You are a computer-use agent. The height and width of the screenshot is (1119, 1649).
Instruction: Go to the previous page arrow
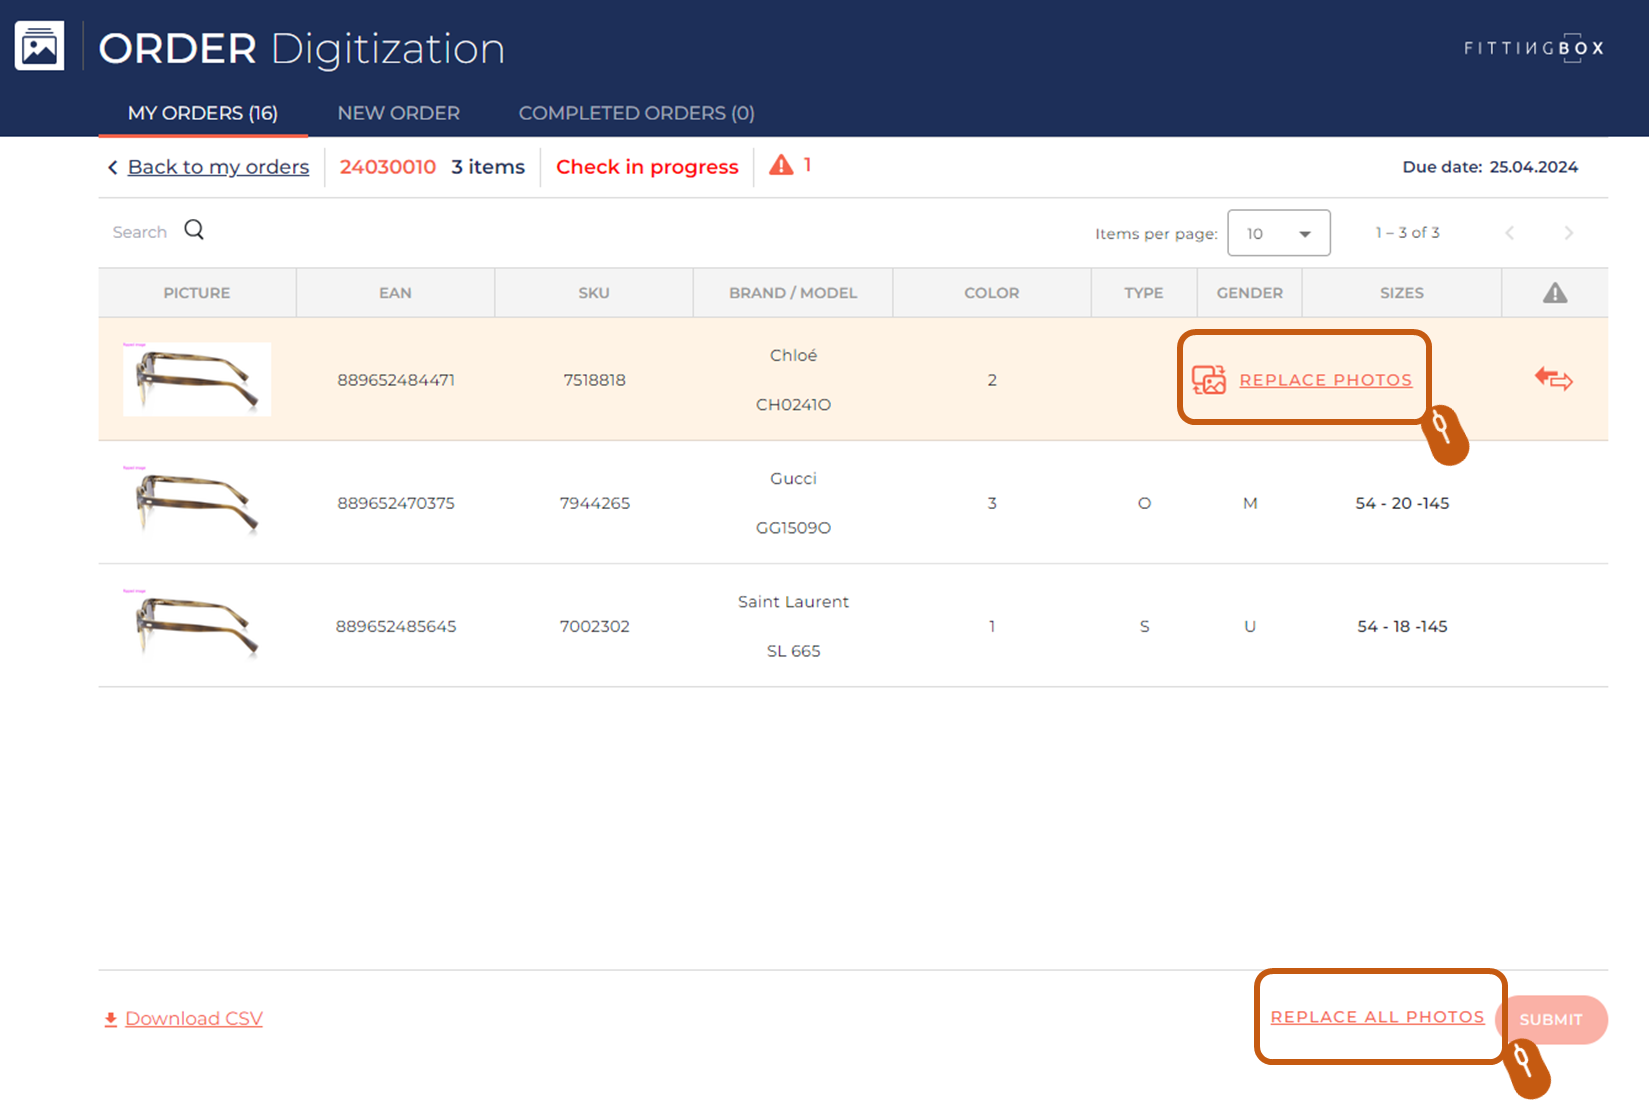click(x=1510, y=233)
